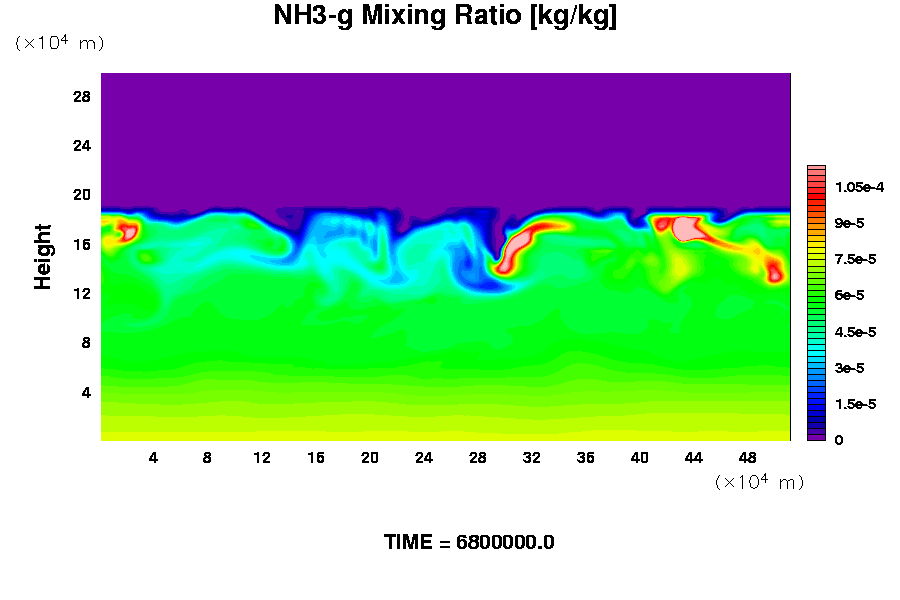Click the TIME = 6800000.0 label
This screenshot has height=600, width=900.
click(469, 543)
